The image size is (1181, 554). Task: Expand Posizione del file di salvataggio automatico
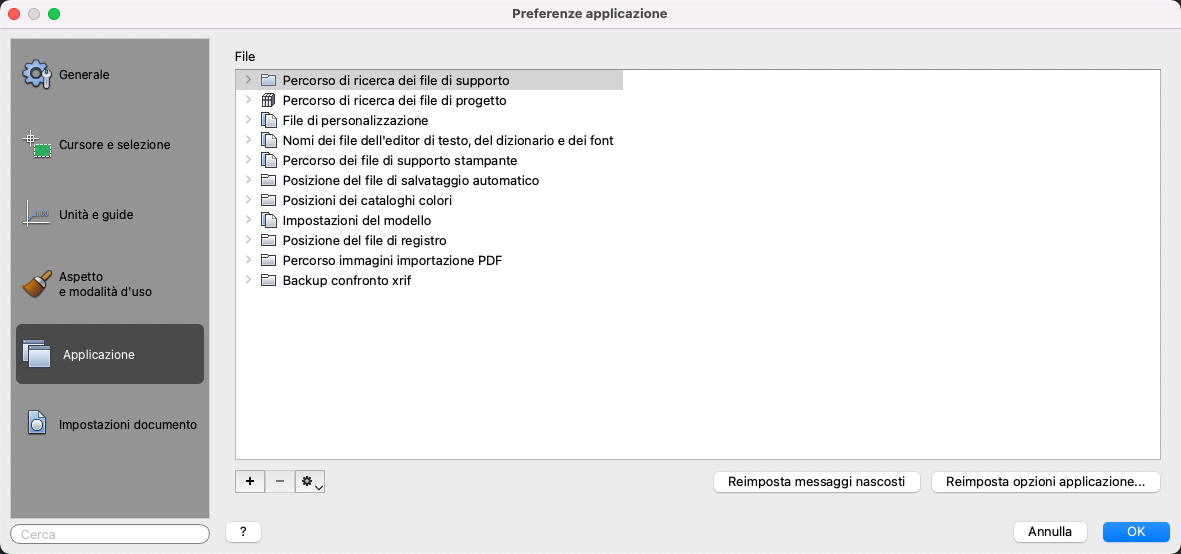click(x=248, y=180)
